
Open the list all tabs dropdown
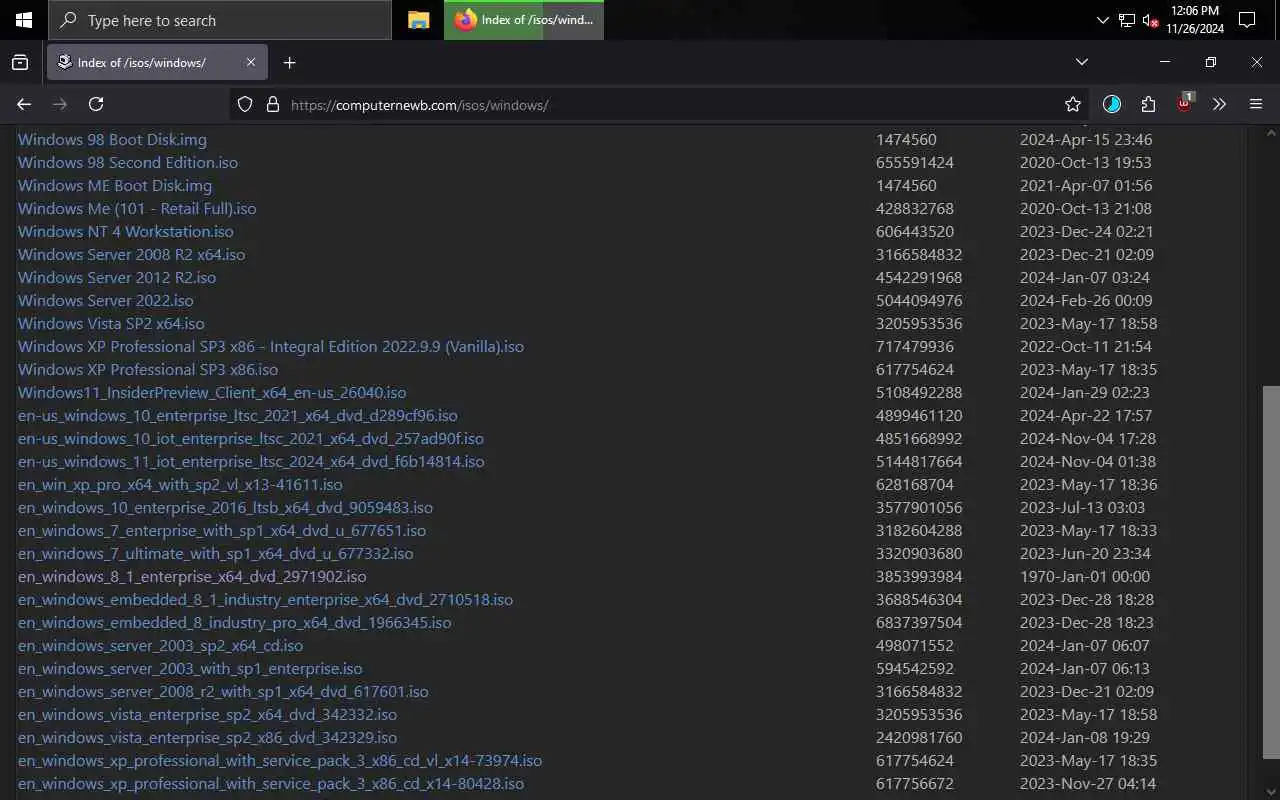(x=1081, y=62)
